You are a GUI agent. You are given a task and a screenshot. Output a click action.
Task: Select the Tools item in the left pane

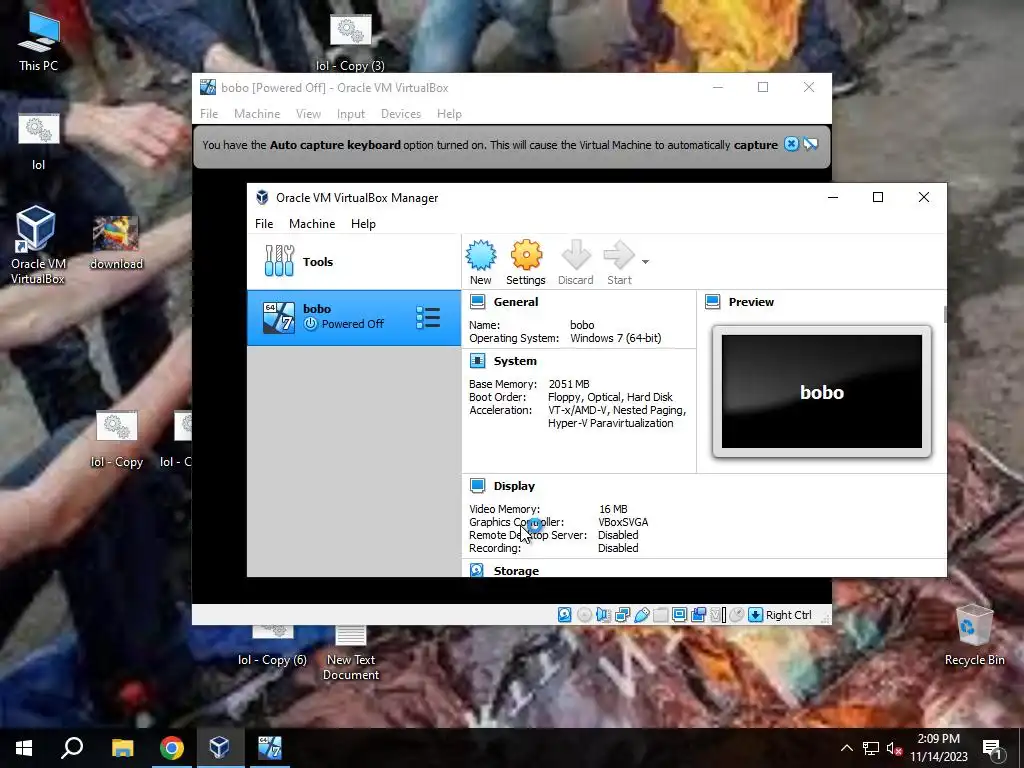pyautogui.click(x=353, y=261)
